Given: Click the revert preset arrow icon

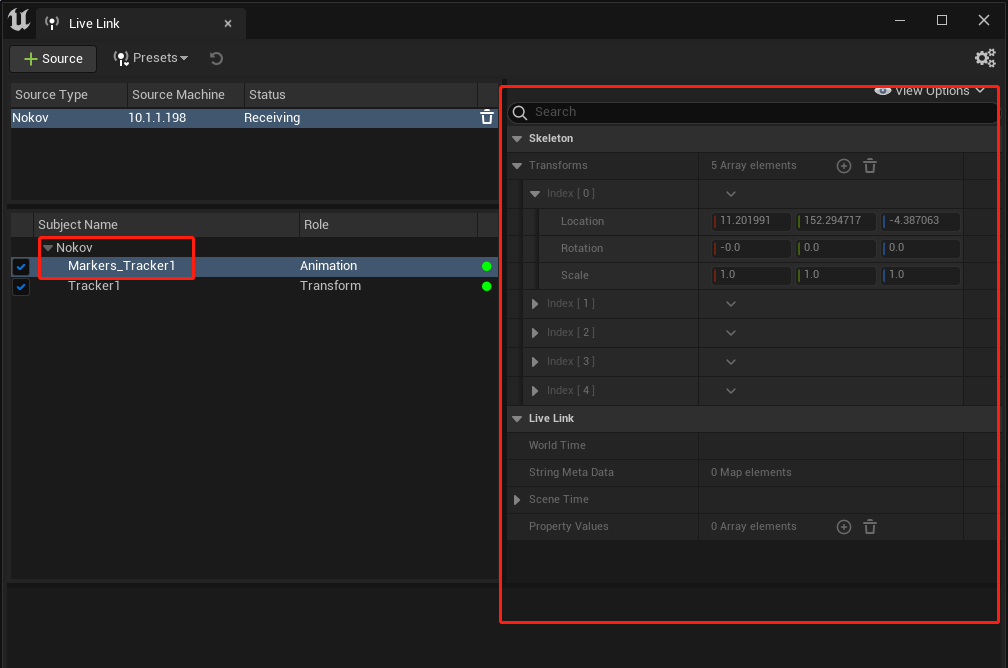Looking at the screenshot, I should pyautogui.click(x=216, y=59).
